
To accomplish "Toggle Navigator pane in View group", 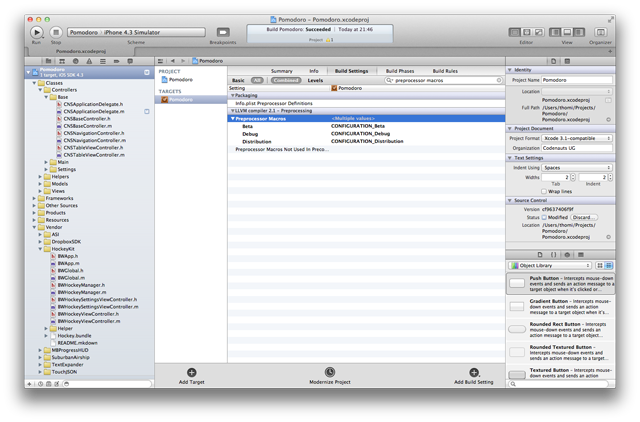I will tap(555, 32).
